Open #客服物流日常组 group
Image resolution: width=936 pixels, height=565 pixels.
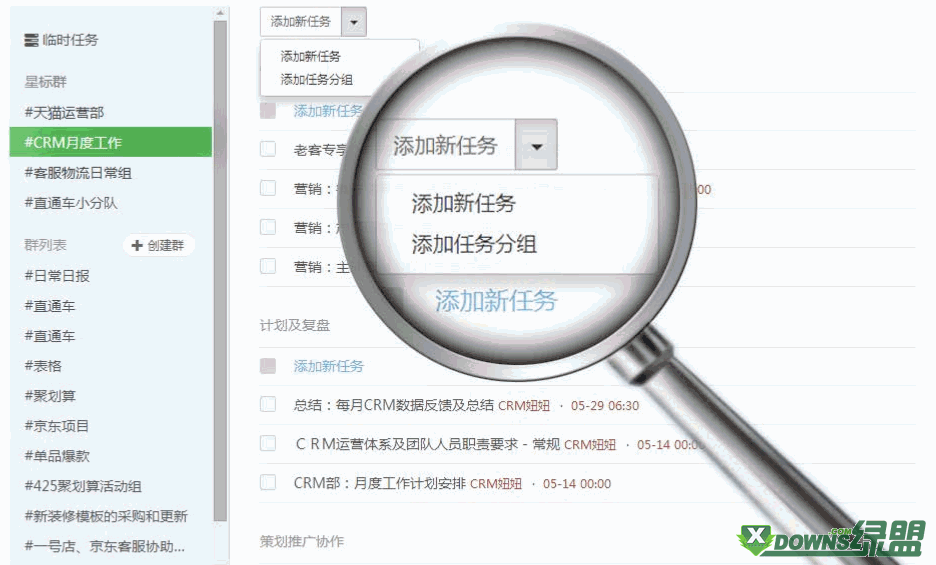click(x=78, y=173)
